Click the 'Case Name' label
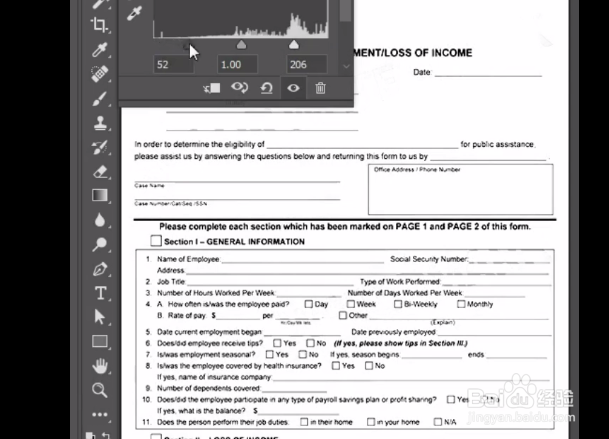Viewport: 609px width, 439px height. (x=149, y=186)
